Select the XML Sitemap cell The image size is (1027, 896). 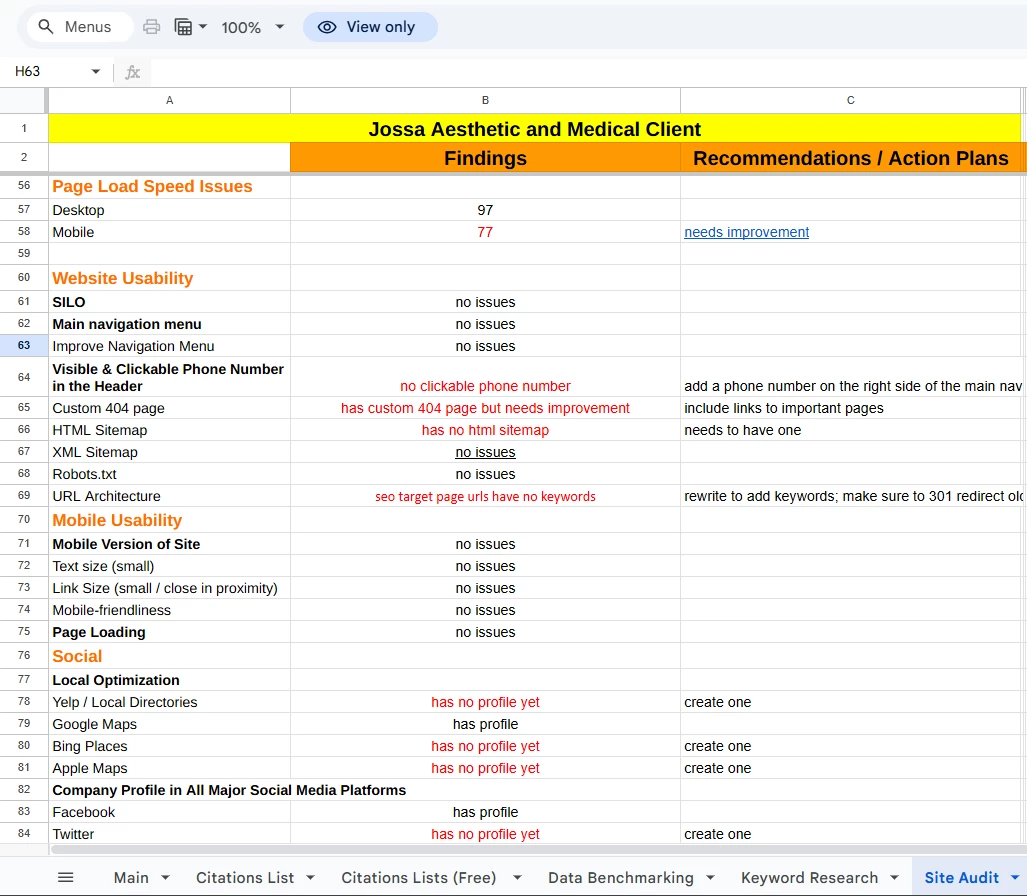(x=170, y=453)
